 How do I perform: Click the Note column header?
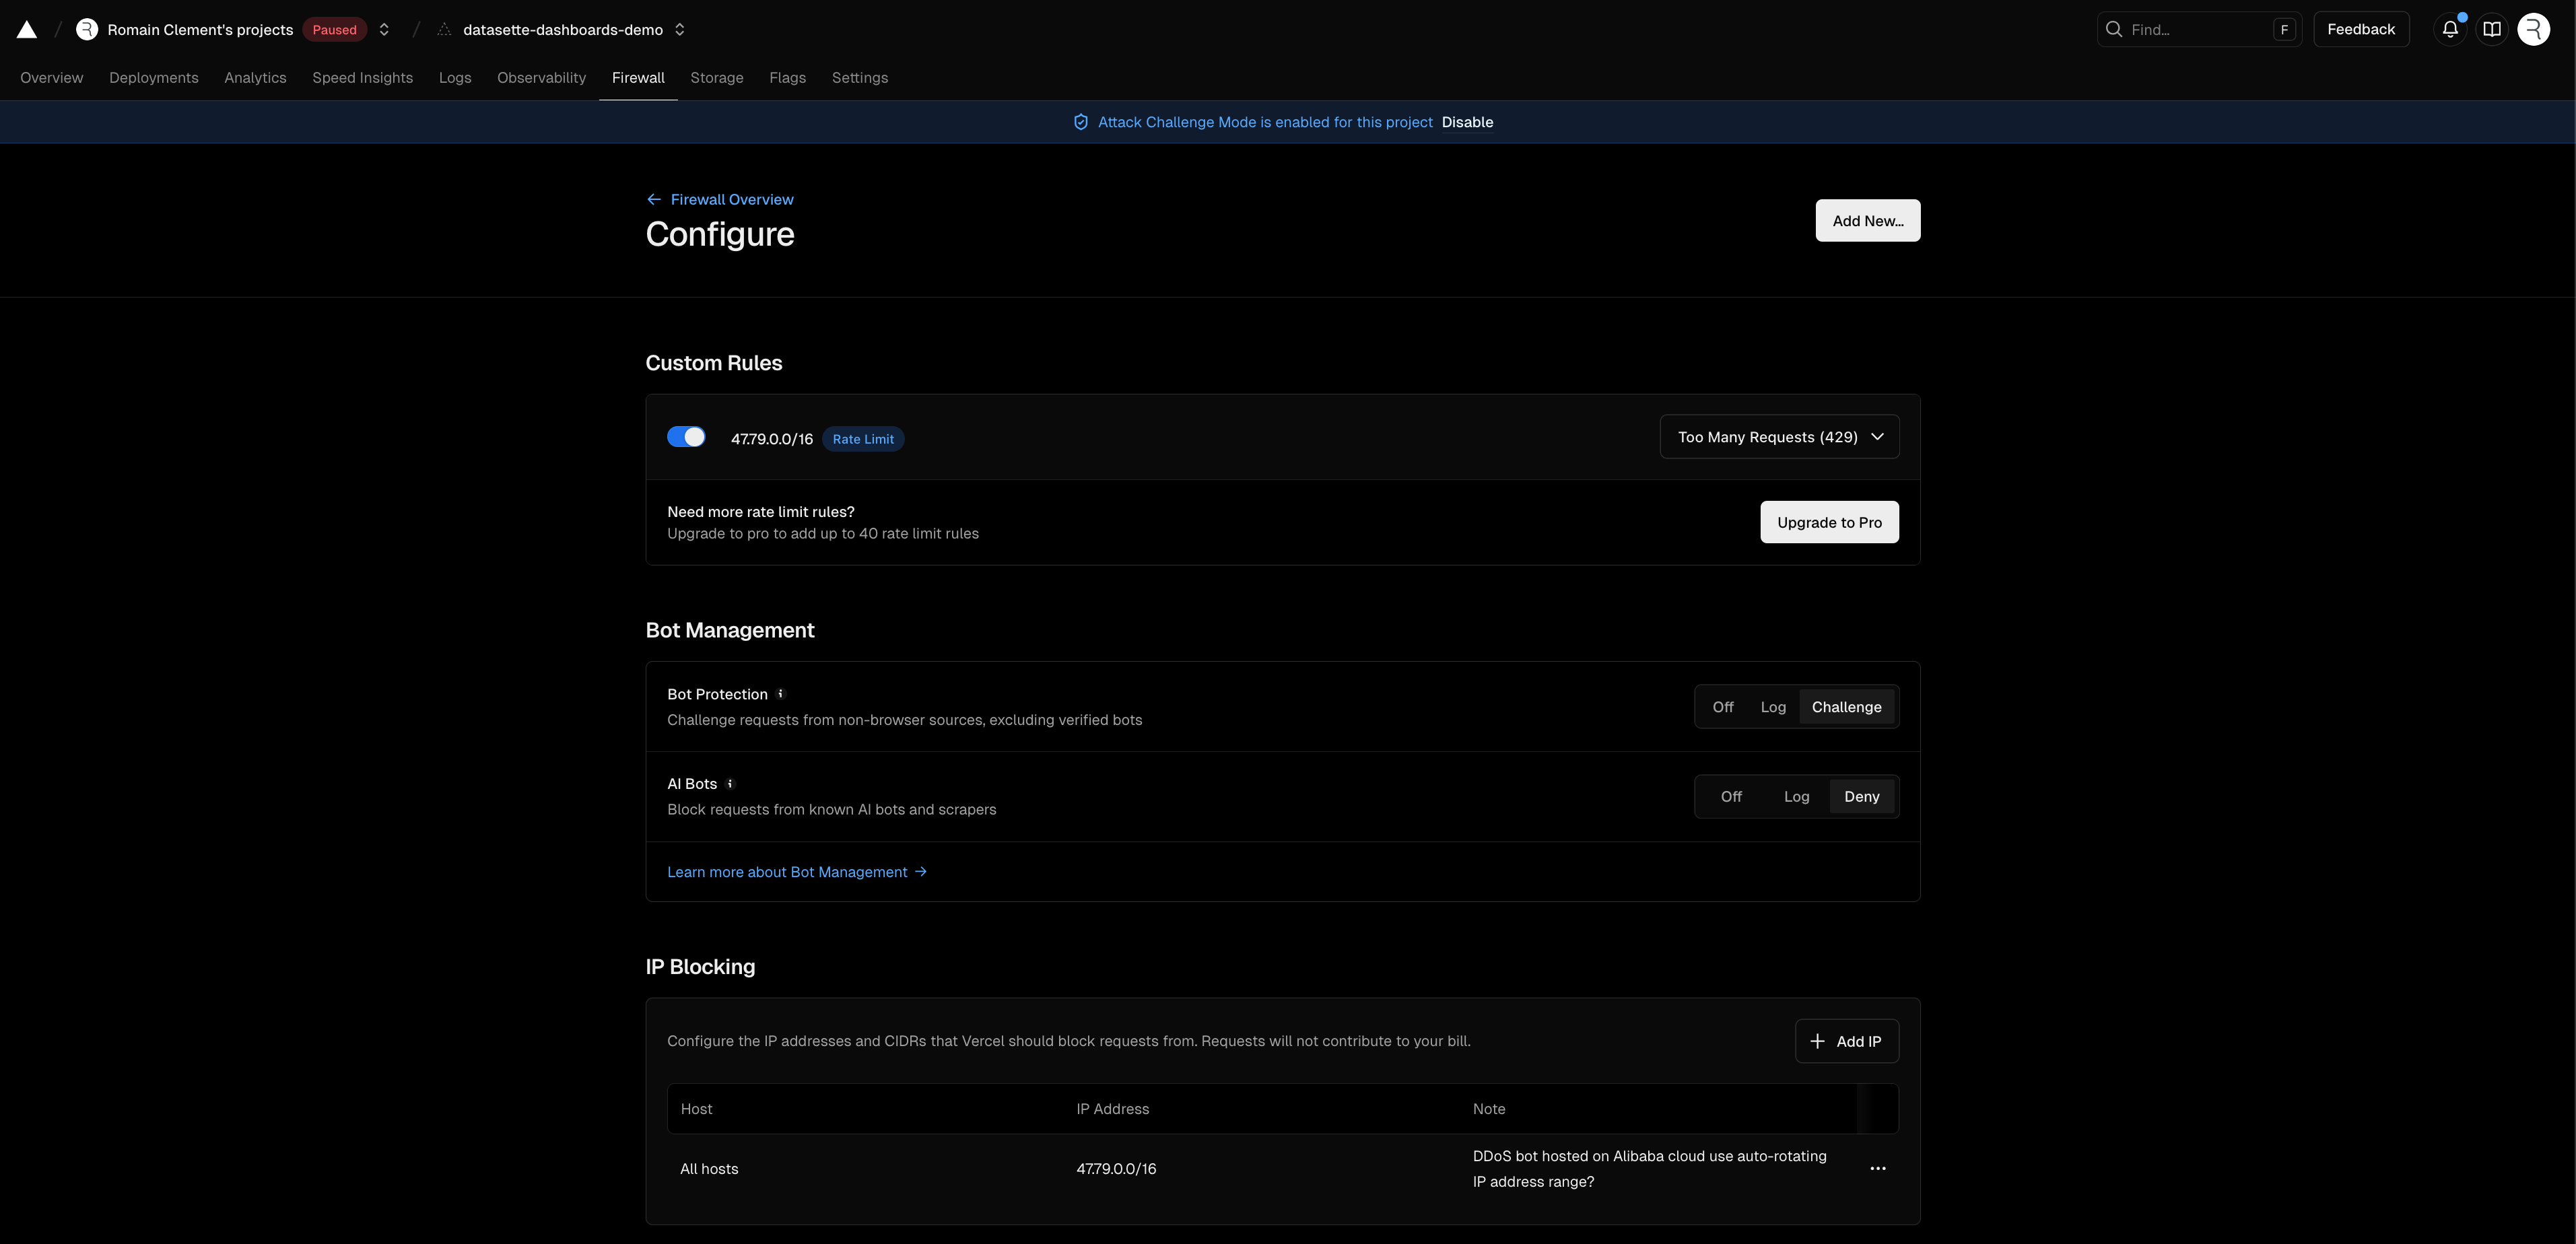1489,1109
